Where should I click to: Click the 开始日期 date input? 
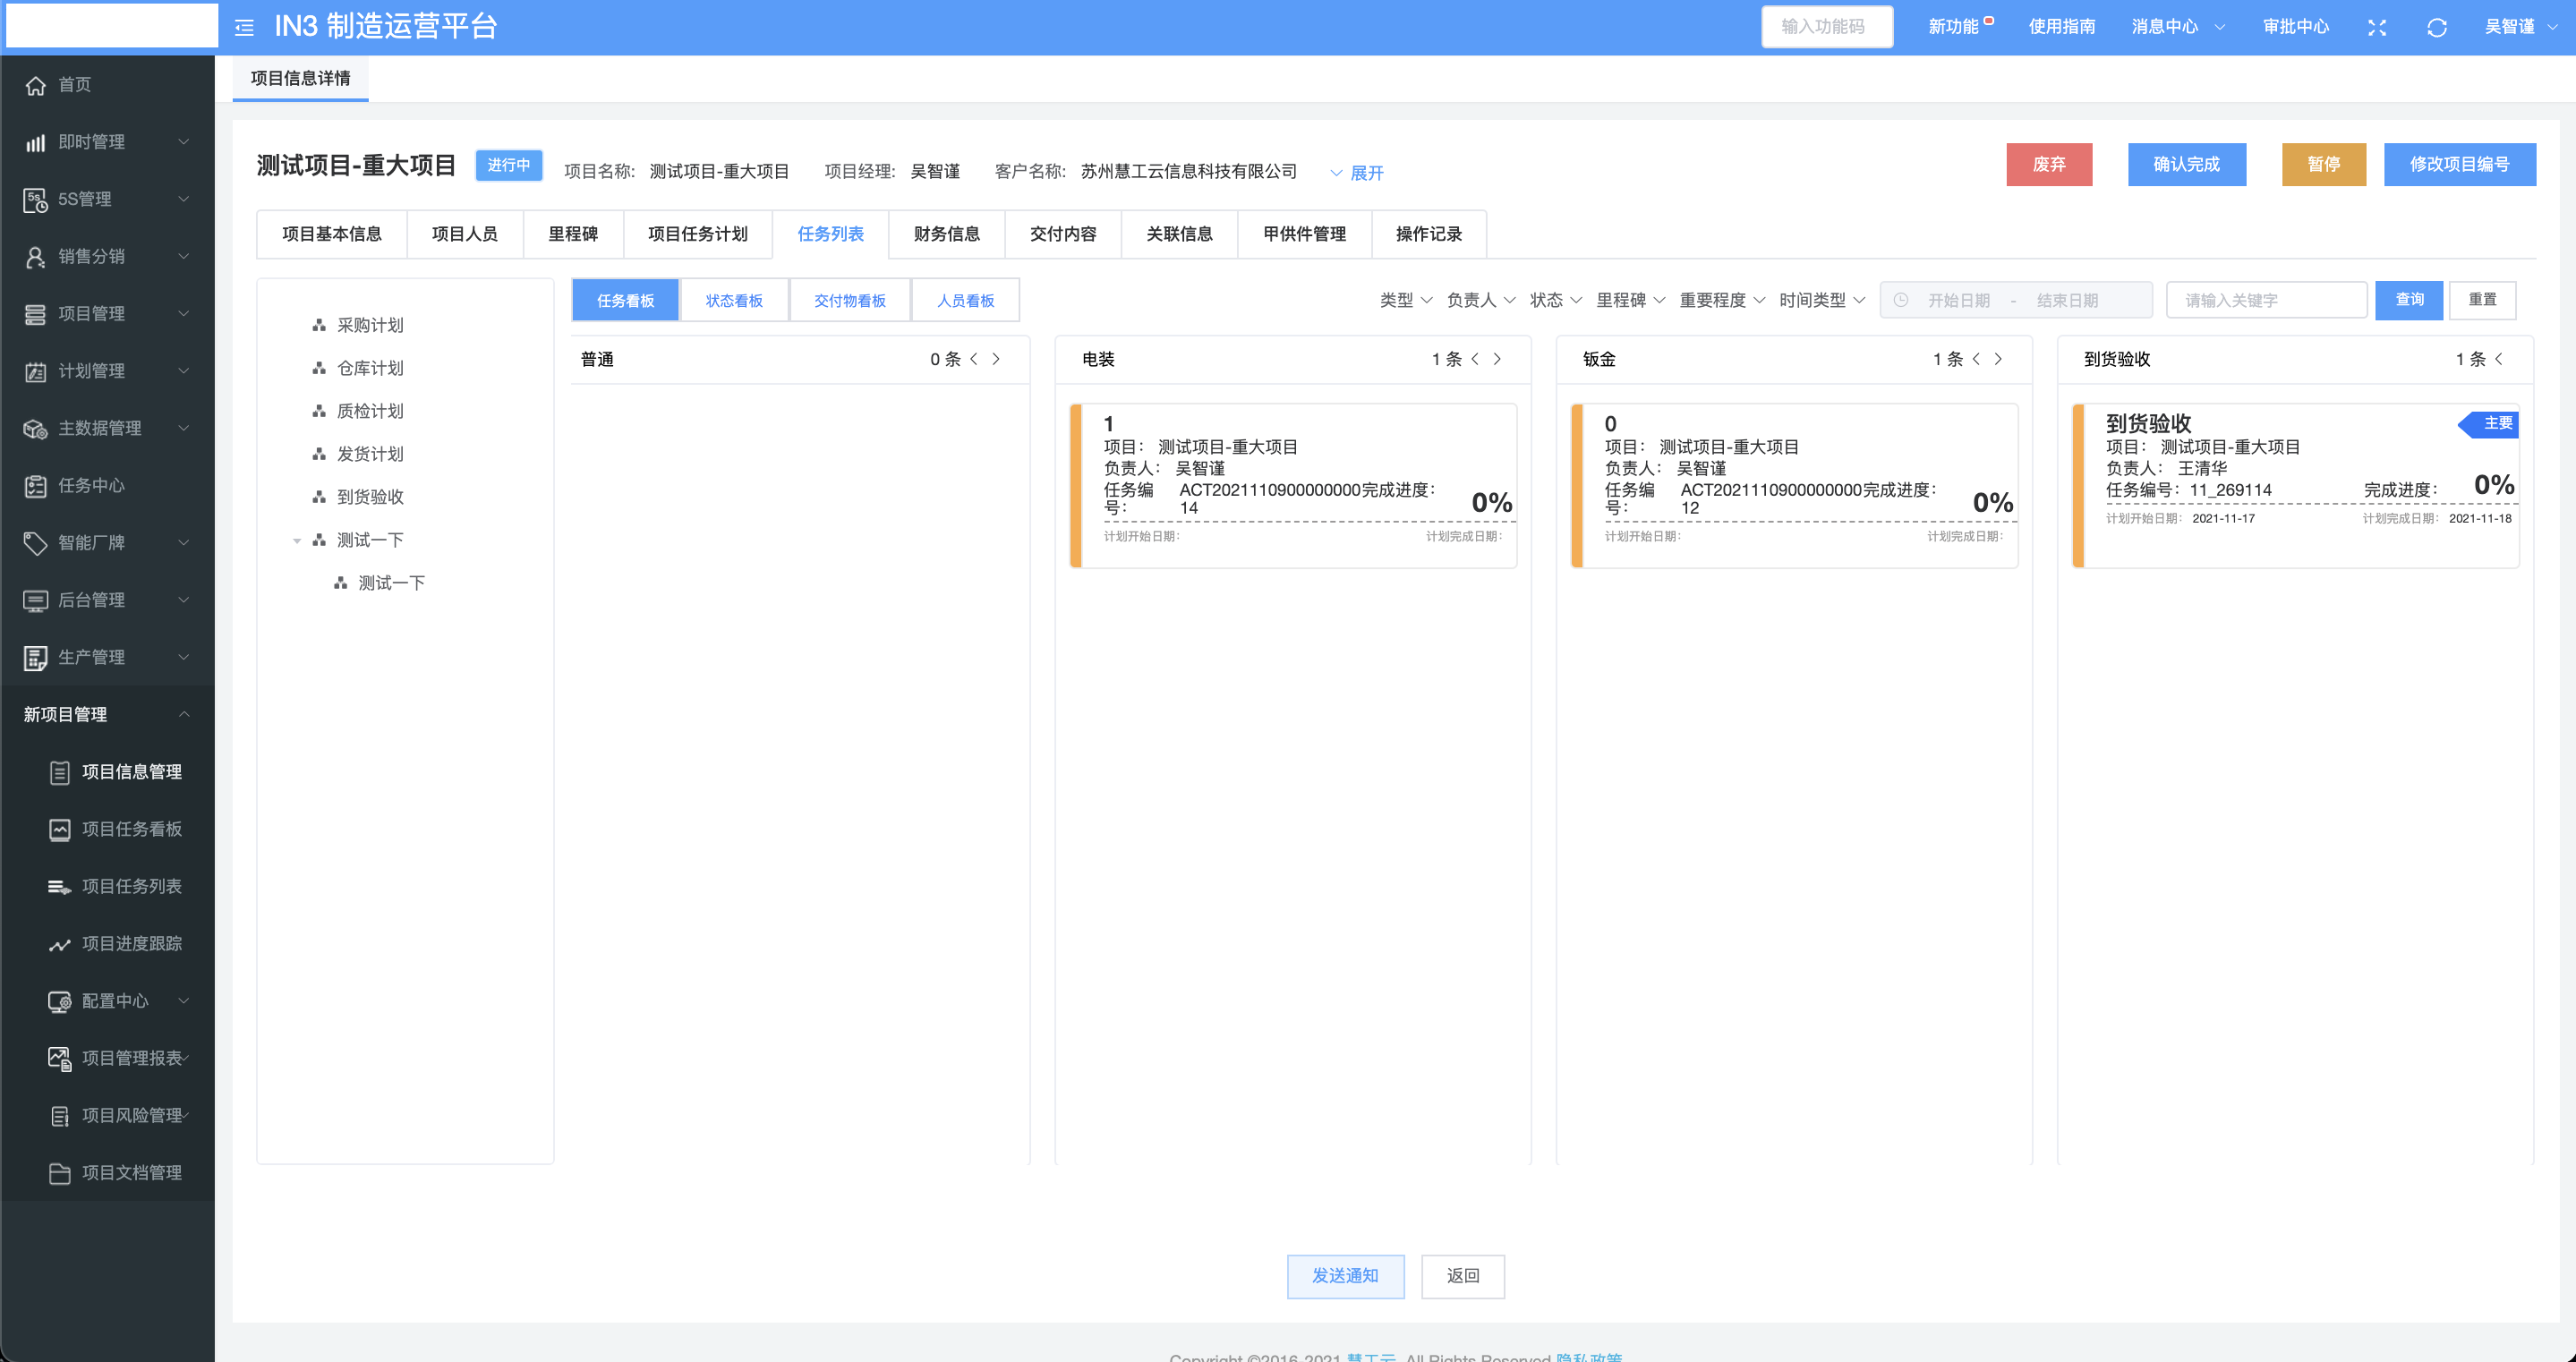1958,301
